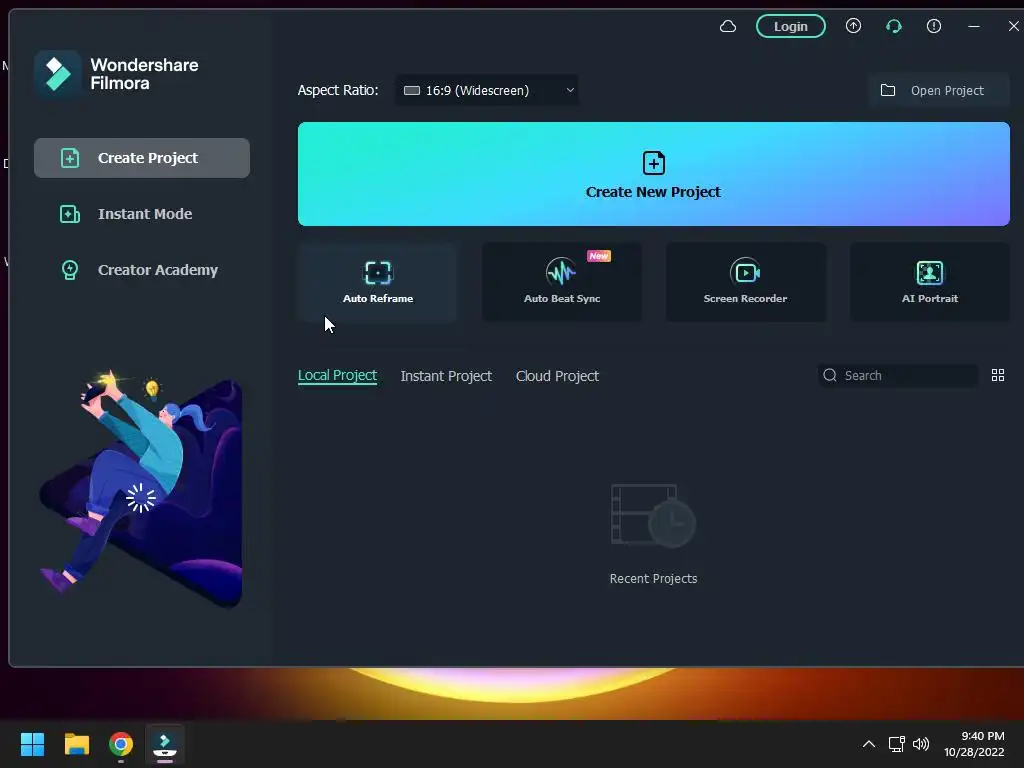1024x768 pixels.
Task: Show hidden system tray icons
Action: tap(869, 744)
